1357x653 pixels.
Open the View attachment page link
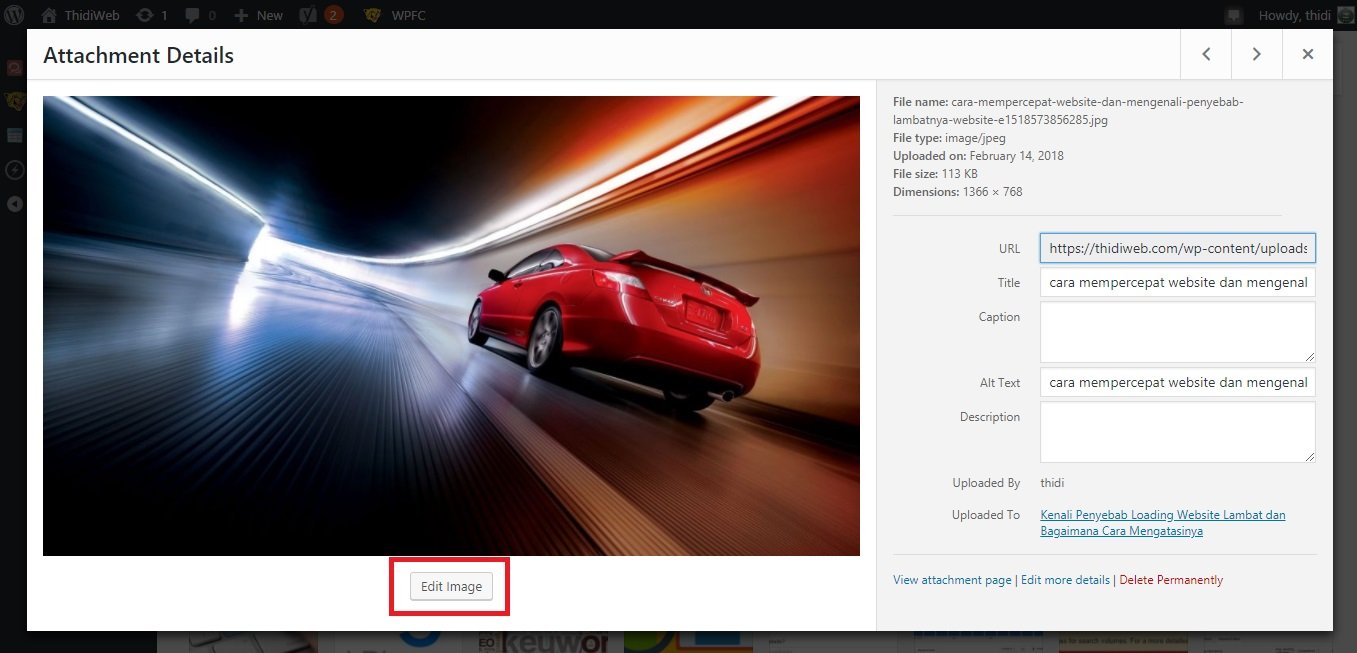pos(952,579)
